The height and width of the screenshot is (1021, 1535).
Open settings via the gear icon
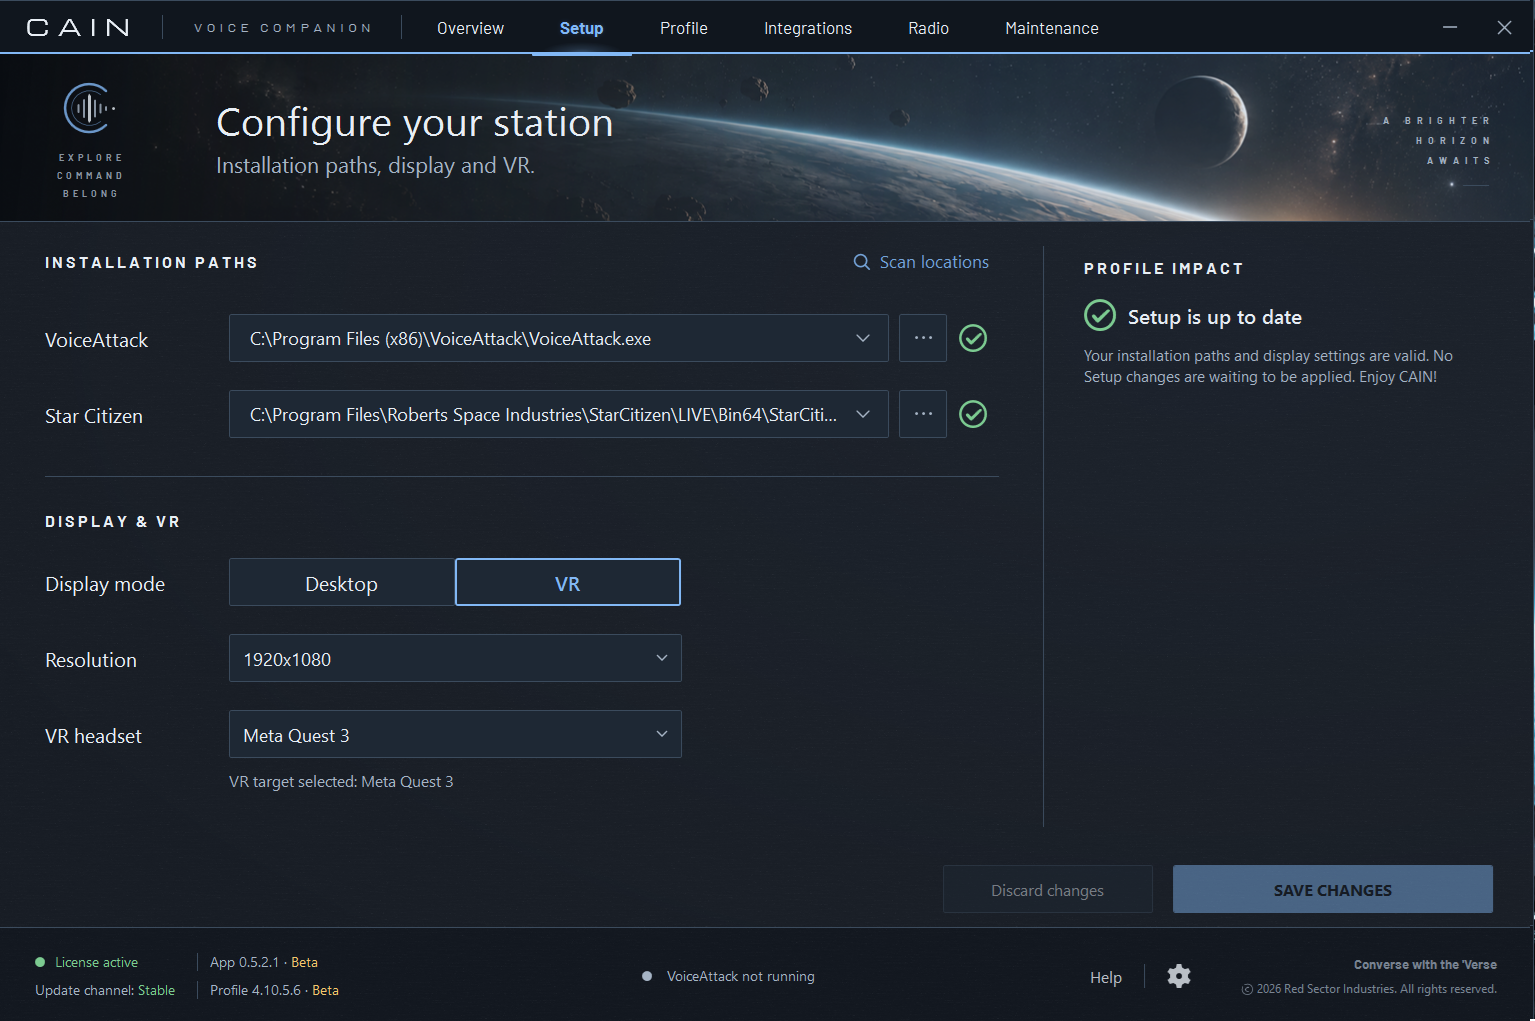coord(1179,976)
